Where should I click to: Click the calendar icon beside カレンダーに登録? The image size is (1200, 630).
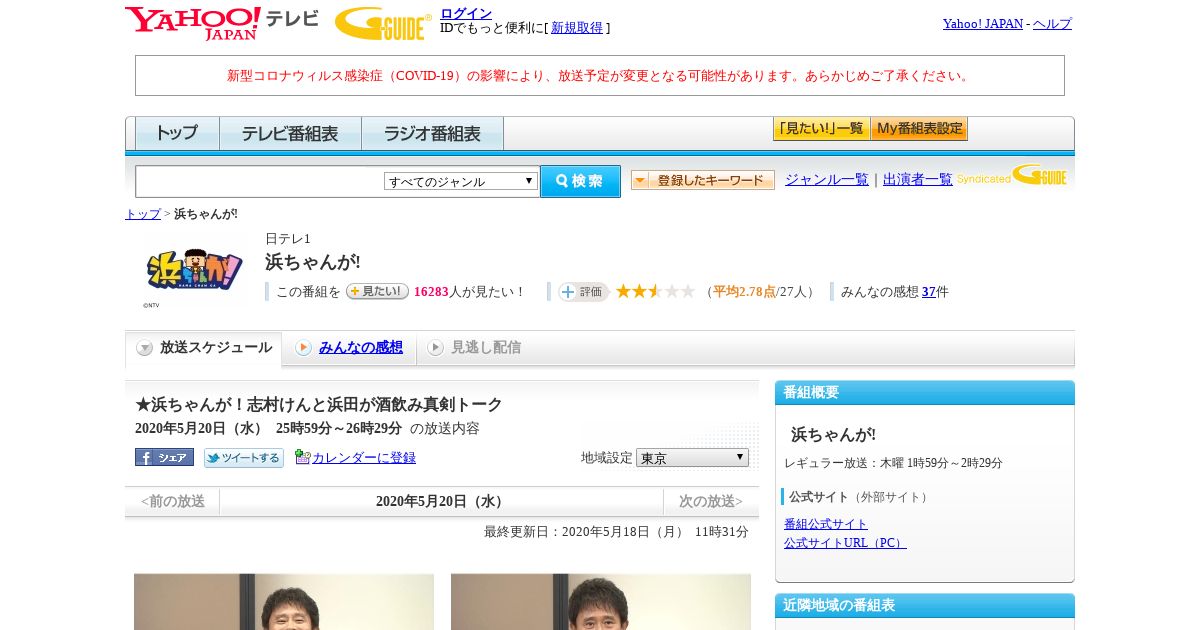click(x=302, y=457)
